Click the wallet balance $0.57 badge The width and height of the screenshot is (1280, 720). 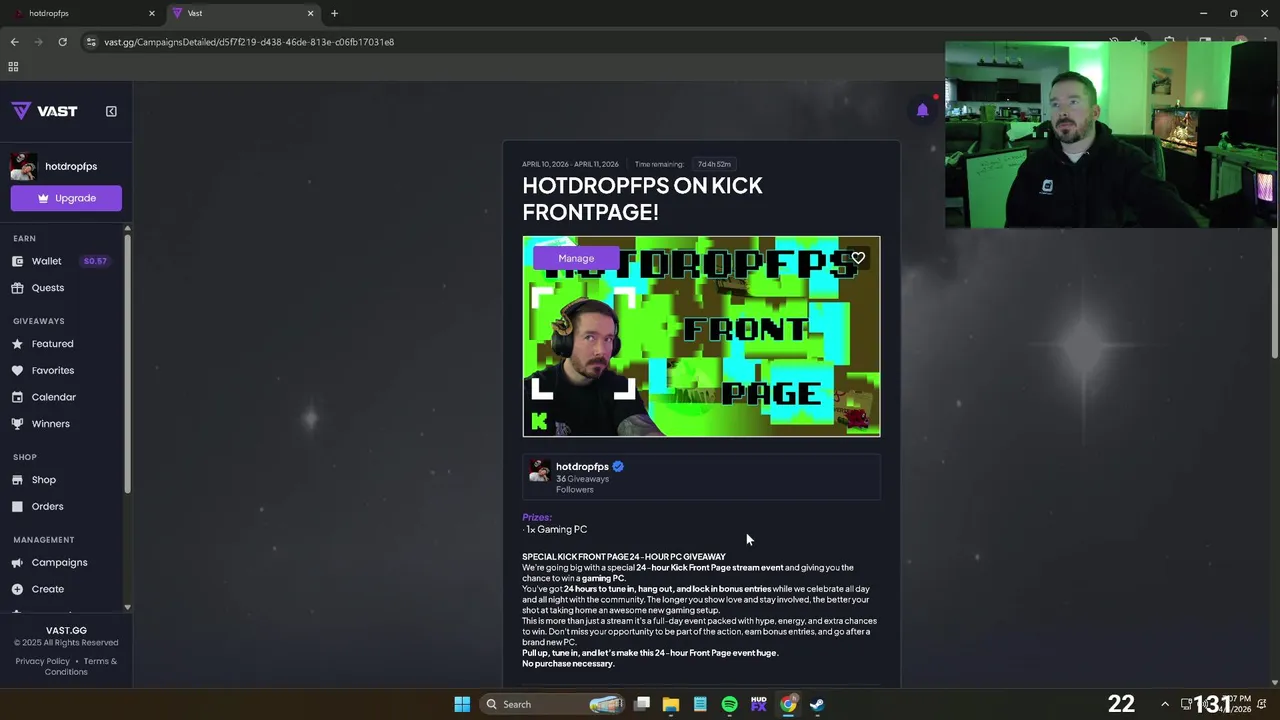[x=95, y=261]
